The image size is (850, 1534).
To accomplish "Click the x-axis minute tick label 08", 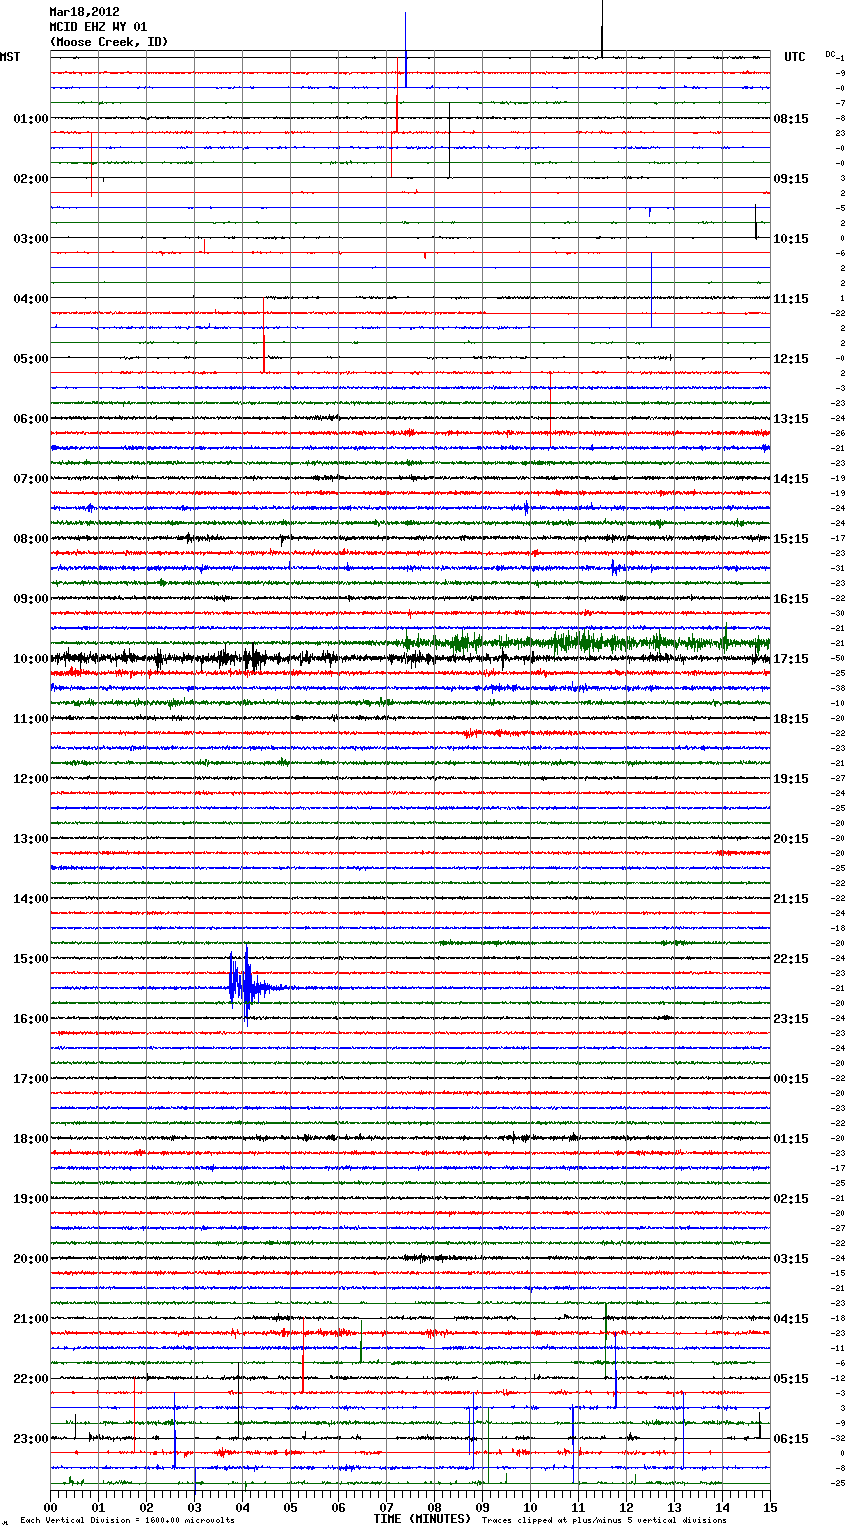I will tap(434, 1507).
